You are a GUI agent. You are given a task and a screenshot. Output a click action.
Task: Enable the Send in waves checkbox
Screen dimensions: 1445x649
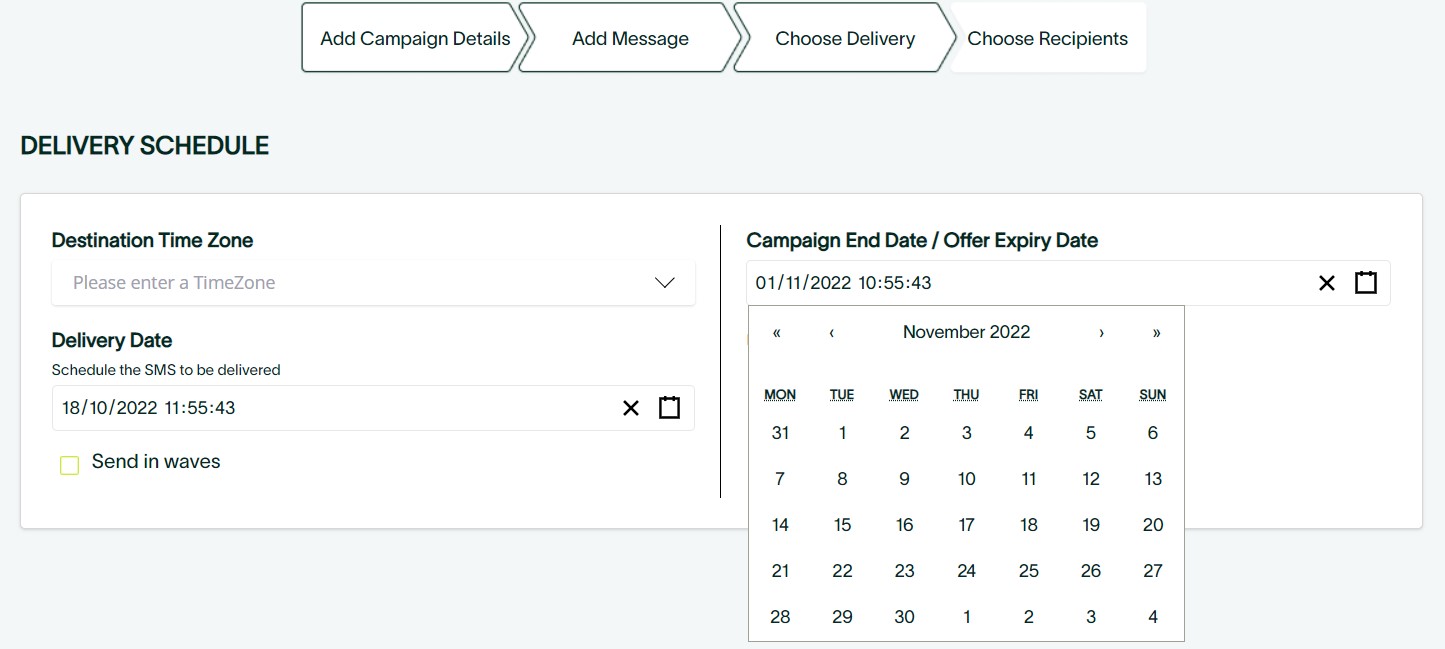coord(69,465)
